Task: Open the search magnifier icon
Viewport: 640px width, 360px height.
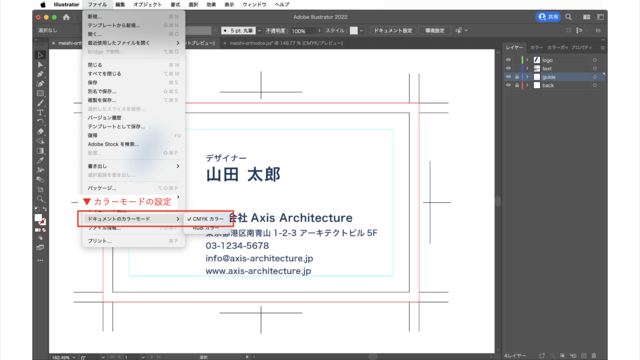Action: pos(568,17)
